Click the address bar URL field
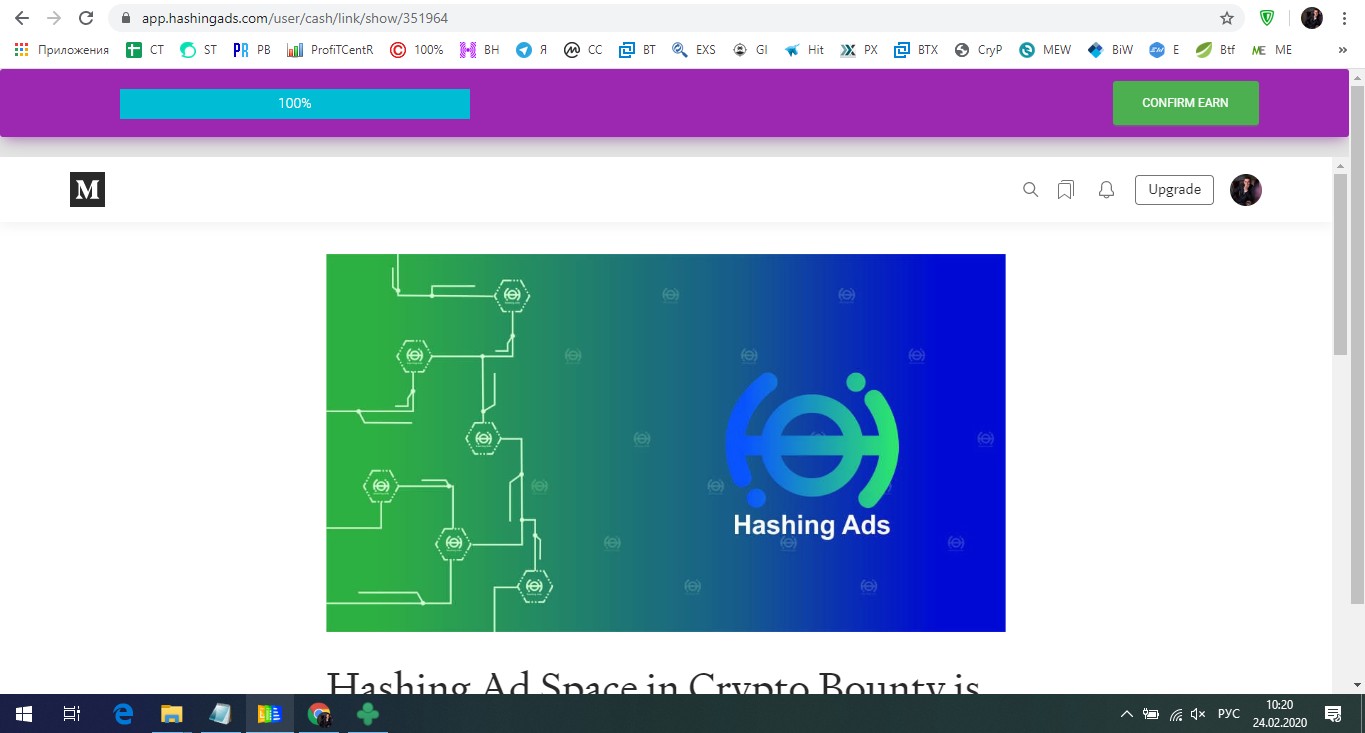 (x=676, y=18)
